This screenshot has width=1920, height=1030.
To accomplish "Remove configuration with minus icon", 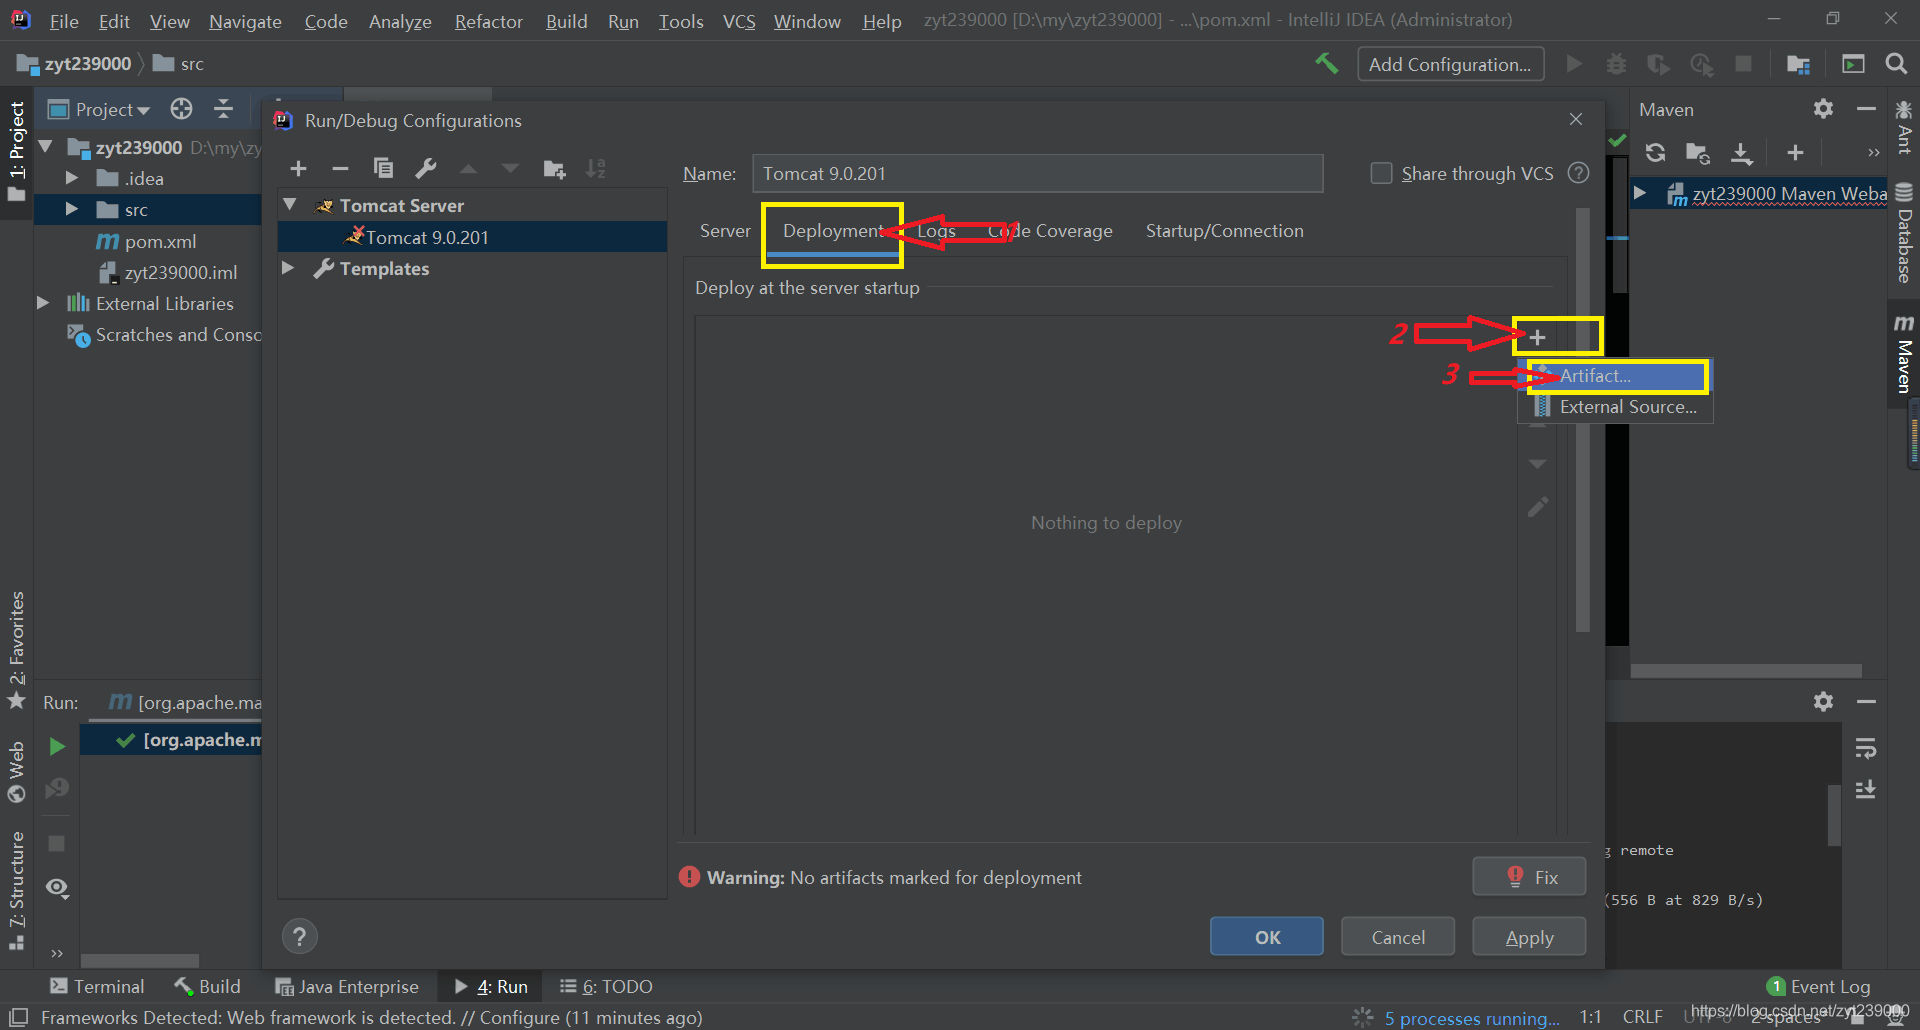I will coord(340,168).
